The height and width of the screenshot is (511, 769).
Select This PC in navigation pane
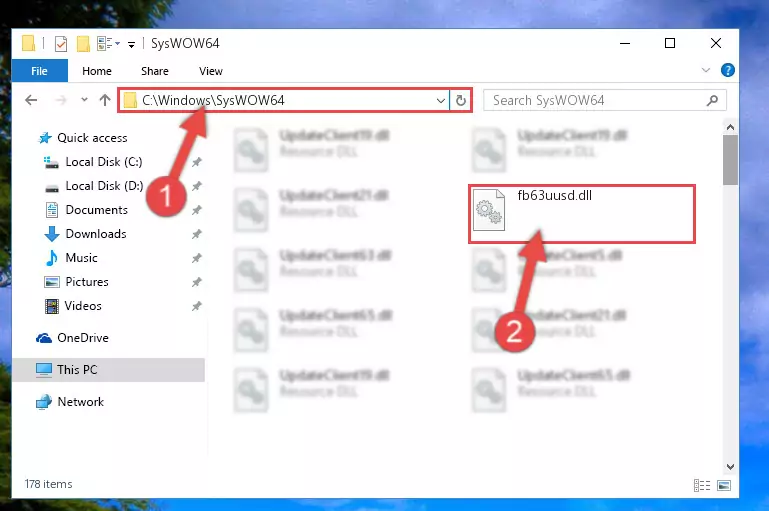point(108,370)
